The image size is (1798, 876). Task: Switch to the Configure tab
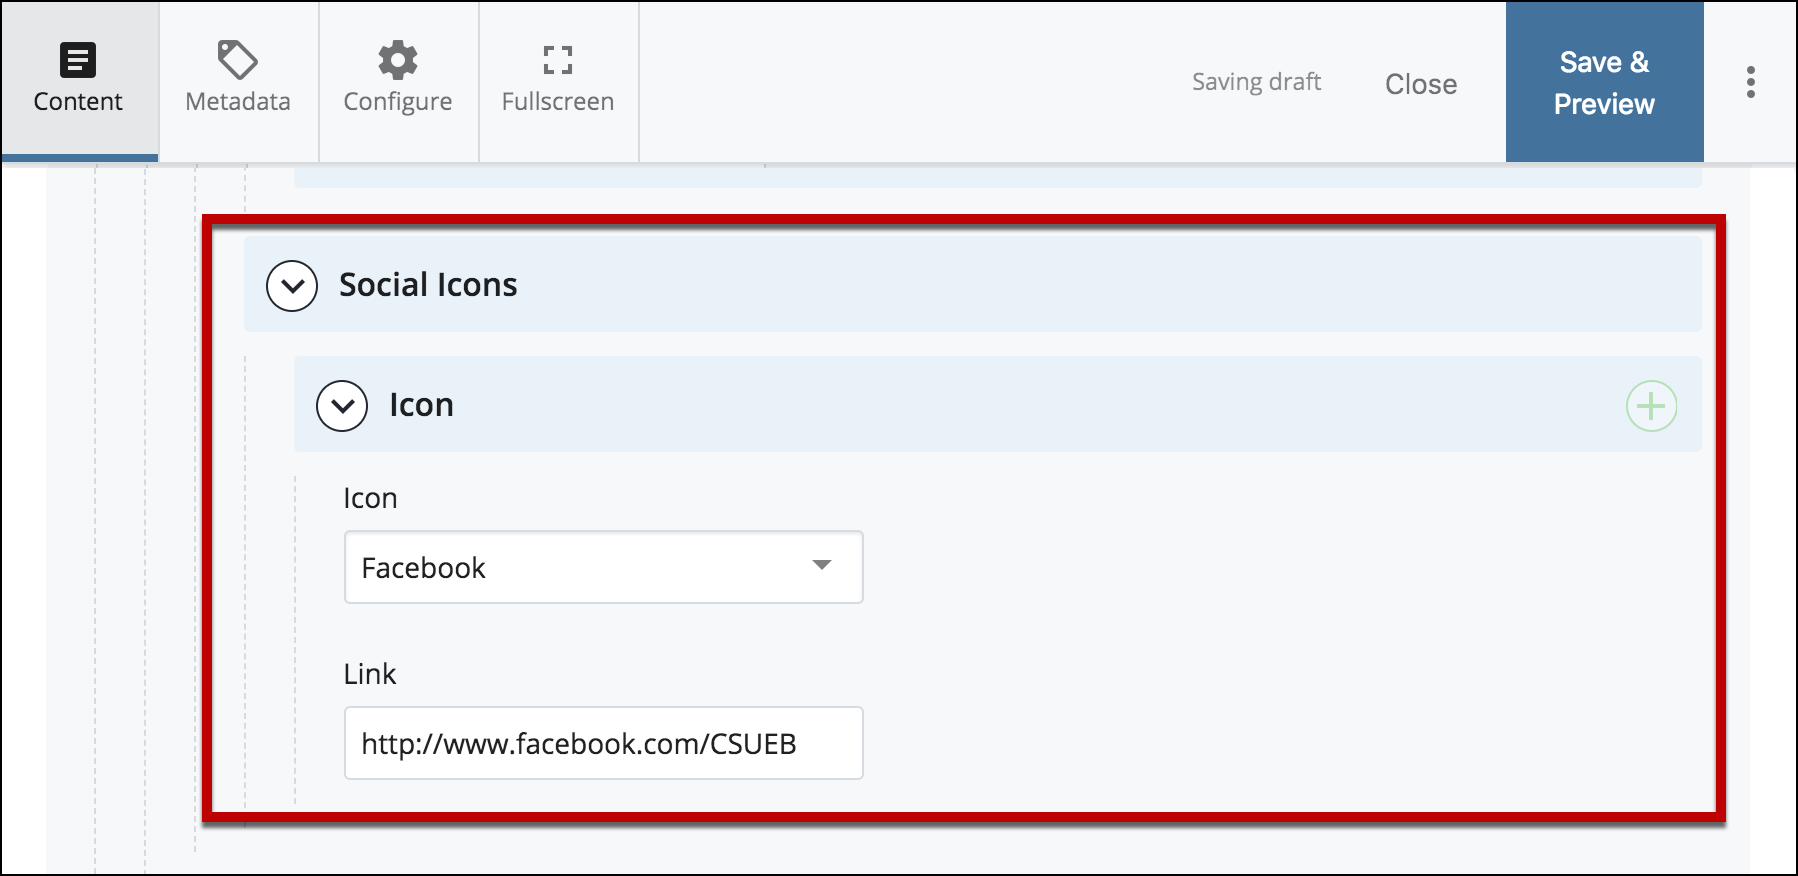[398, 82]
